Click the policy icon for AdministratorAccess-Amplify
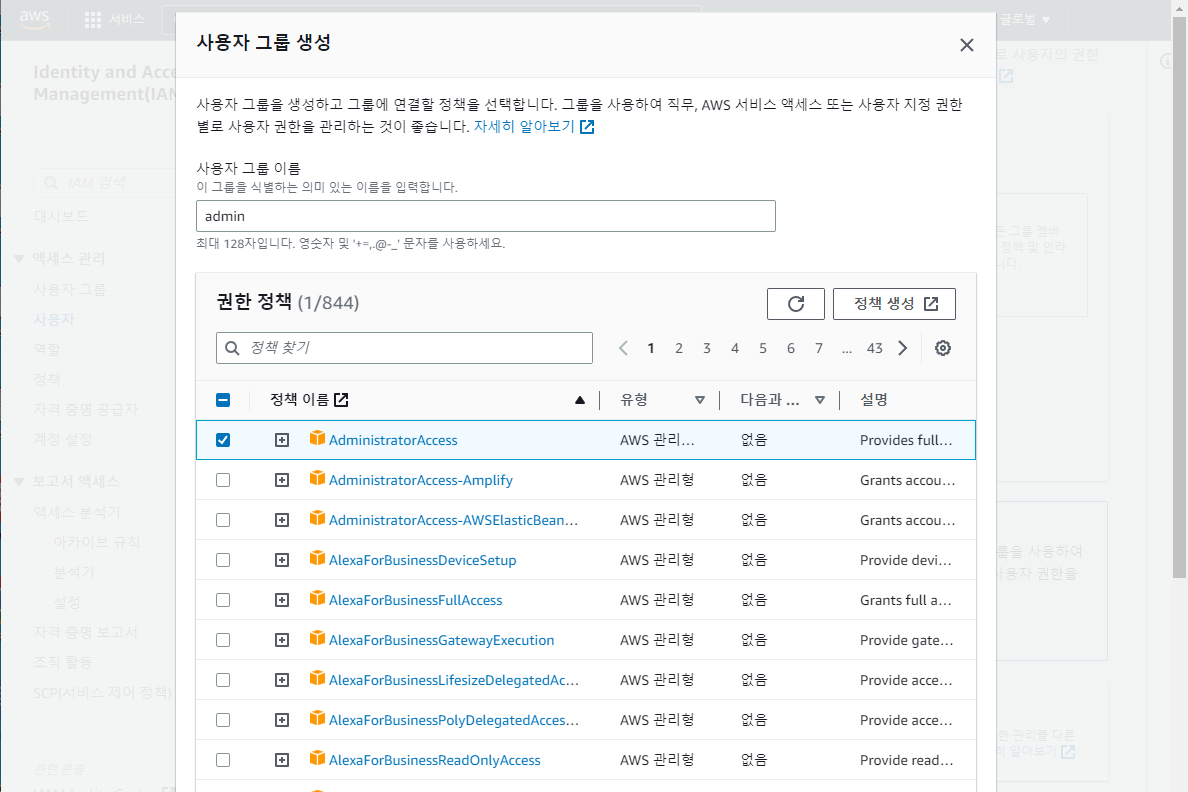This screenshot has height=792, width=1188. click(x=317, y=478)
